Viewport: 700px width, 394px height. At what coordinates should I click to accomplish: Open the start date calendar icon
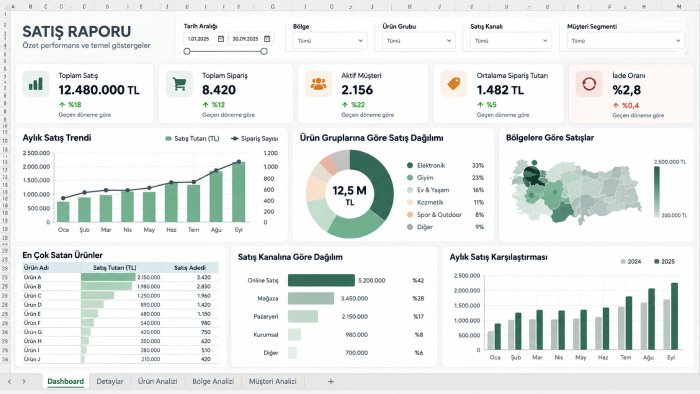click(x=221, y=39)
